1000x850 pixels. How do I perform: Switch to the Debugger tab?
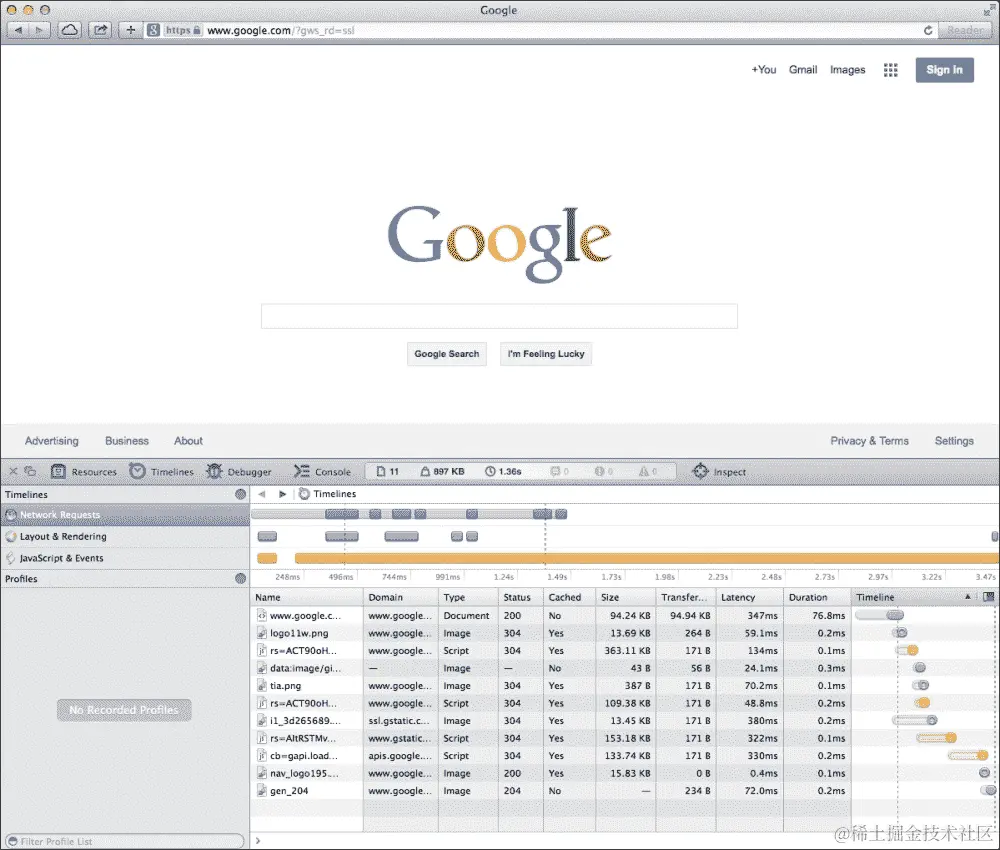coord(239,472)
